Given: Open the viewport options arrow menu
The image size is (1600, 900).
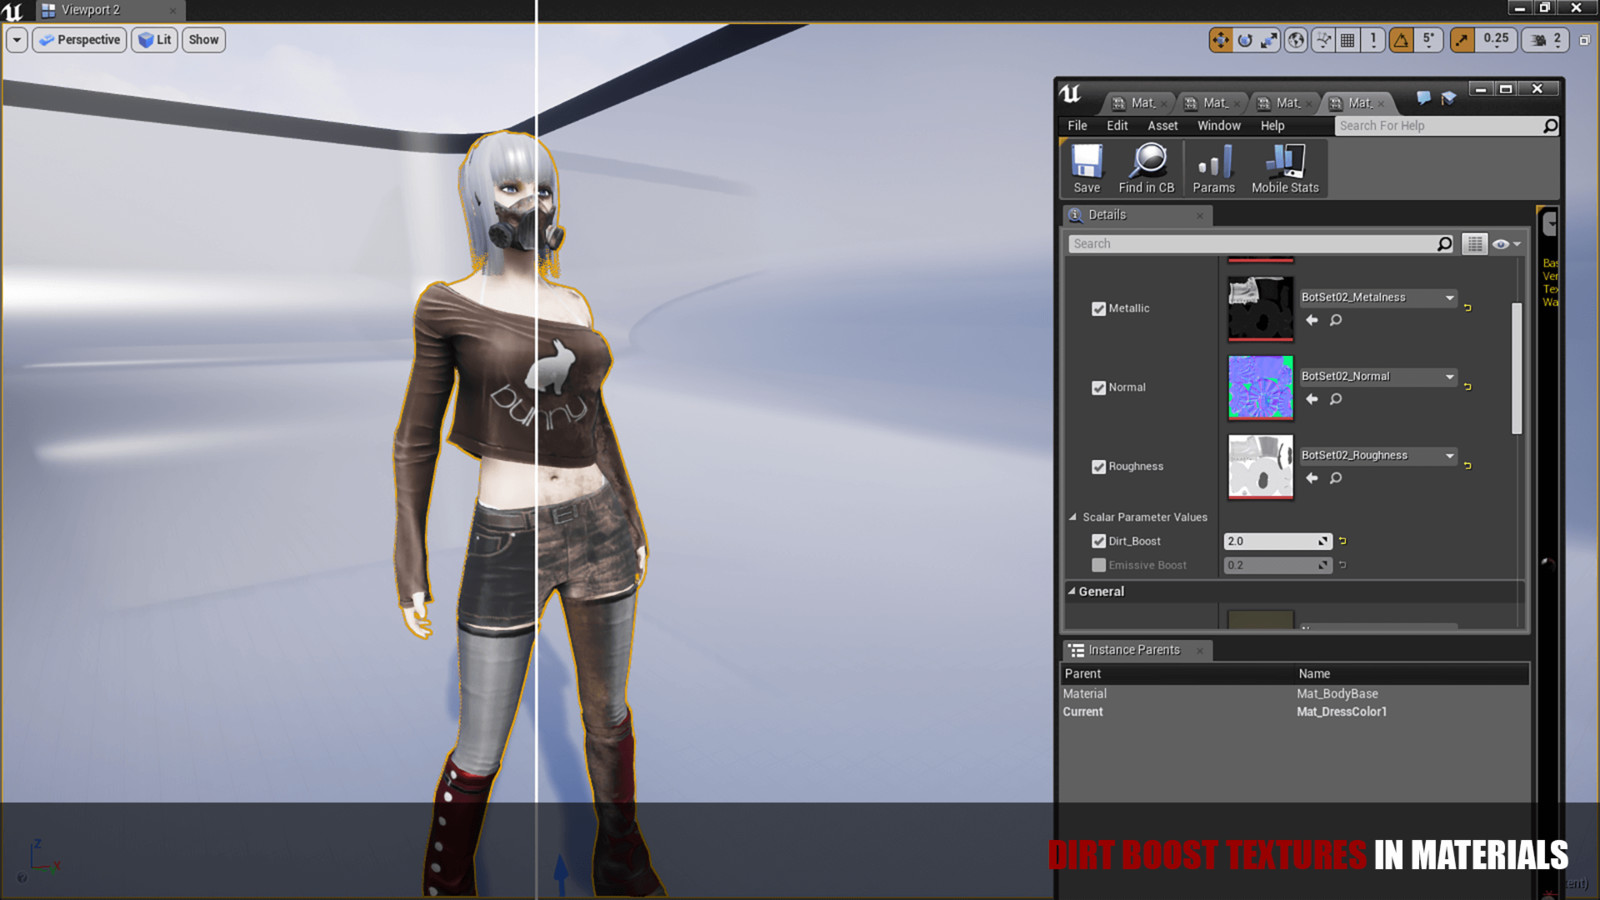Looking at the screenshot, I should click(x=17, y=40).
